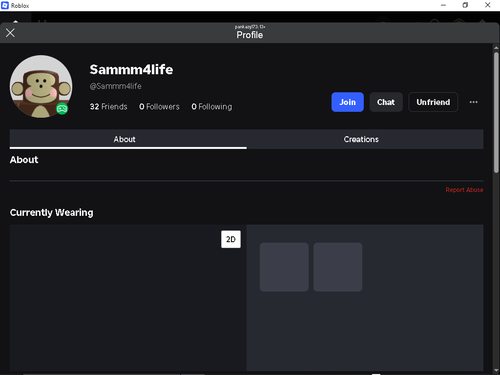Click the @Sammm4life username text

coord(115,86)
